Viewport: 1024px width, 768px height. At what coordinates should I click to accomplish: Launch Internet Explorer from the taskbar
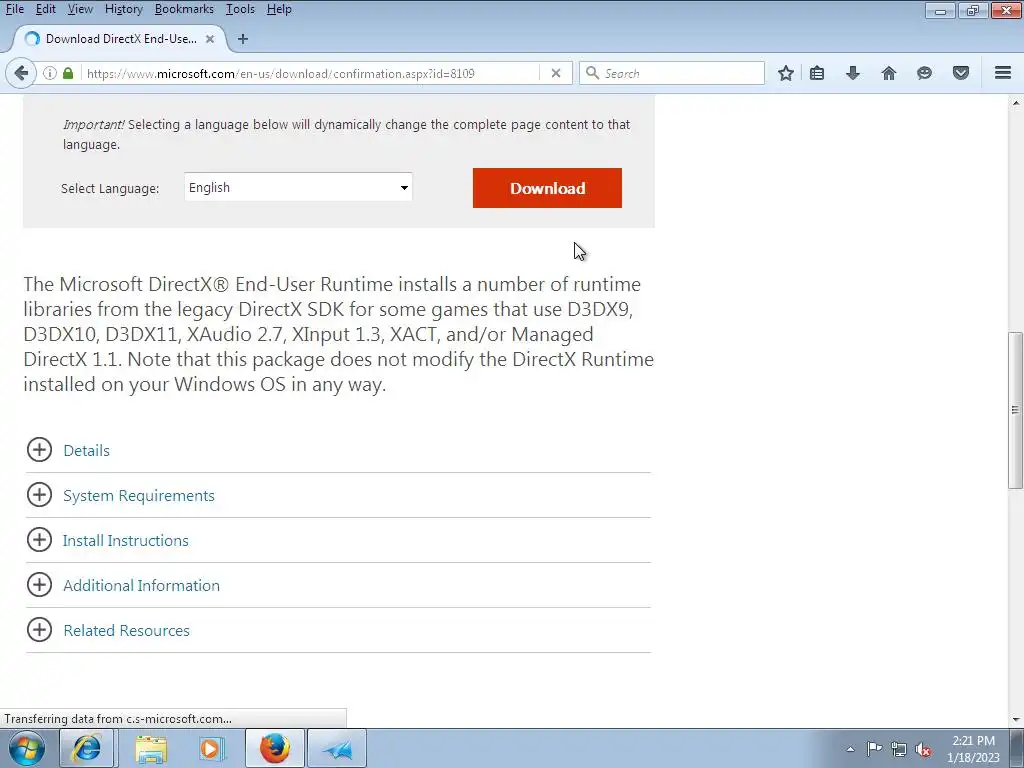[x=87, y=748]
